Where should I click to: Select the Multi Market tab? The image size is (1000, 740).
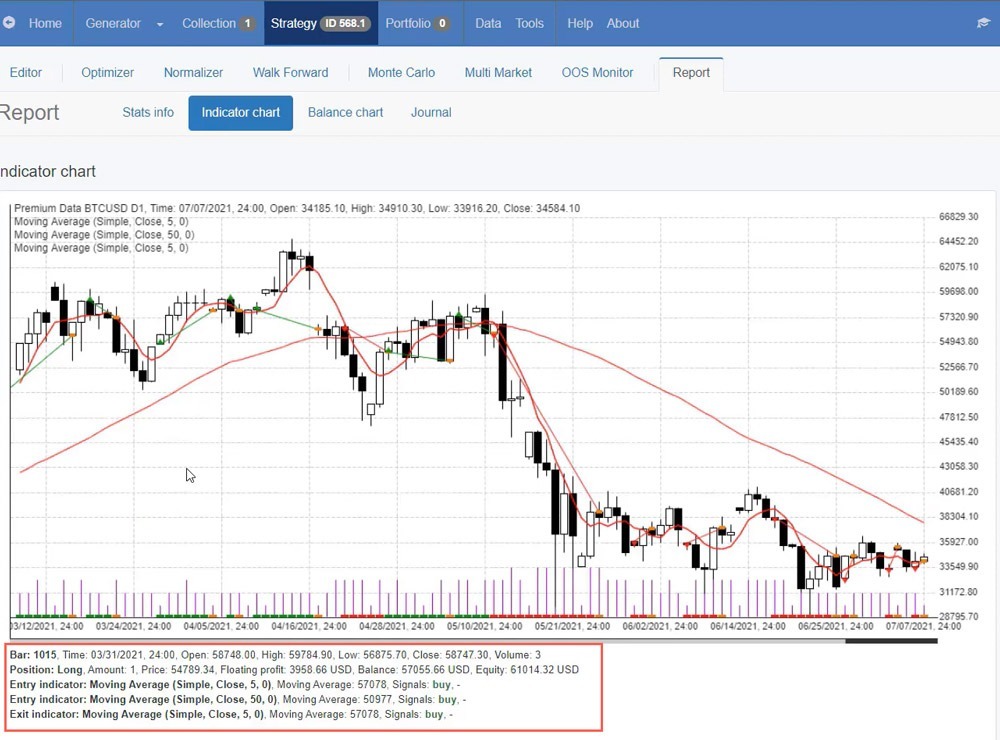coord(498,72)
